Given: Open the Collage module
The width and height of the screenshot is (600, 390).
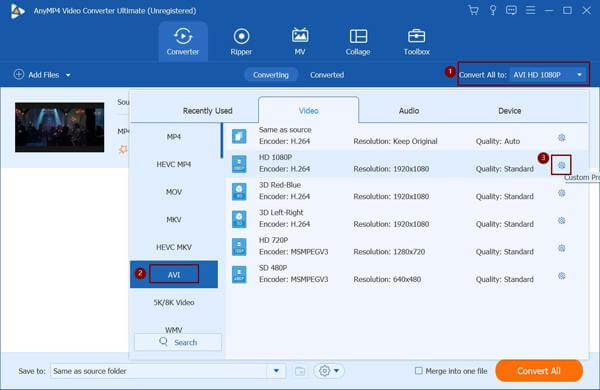Looking at the screenshot, I should pos(358,41).
